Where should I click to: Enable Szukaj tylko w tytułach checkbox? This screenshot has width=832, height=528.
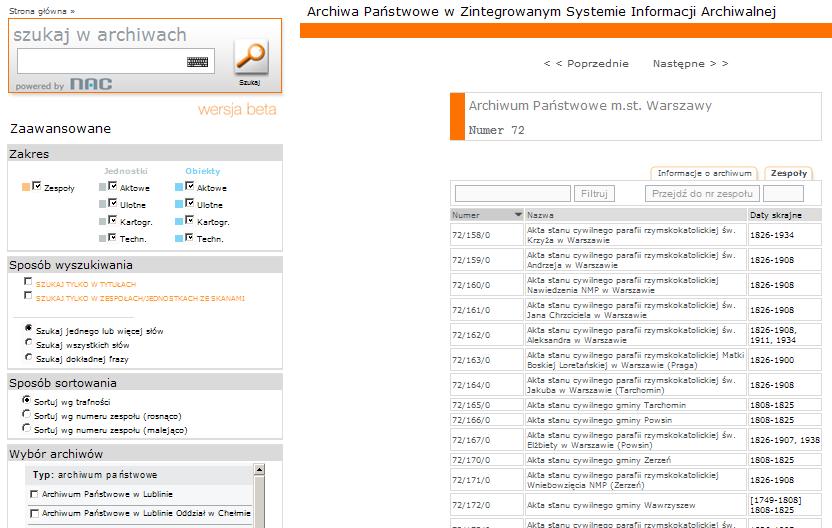(28, 282)
